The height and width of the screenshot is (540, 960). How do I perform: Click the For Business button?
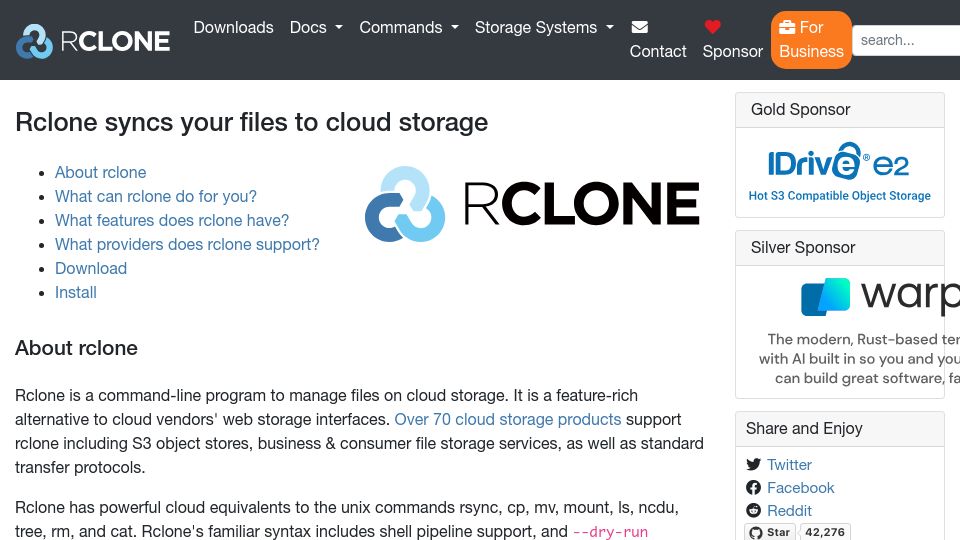811,40
